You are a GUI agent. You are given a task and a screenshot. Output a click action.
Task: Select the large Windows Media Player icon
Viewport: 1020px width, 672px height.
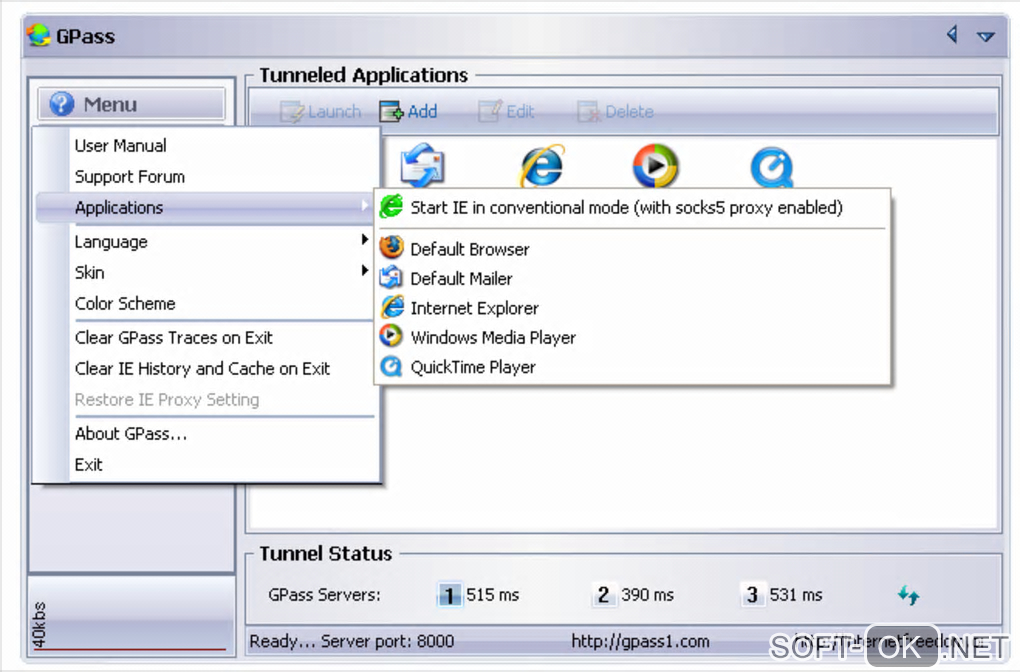pyautogui.click(x=656, y=165)
